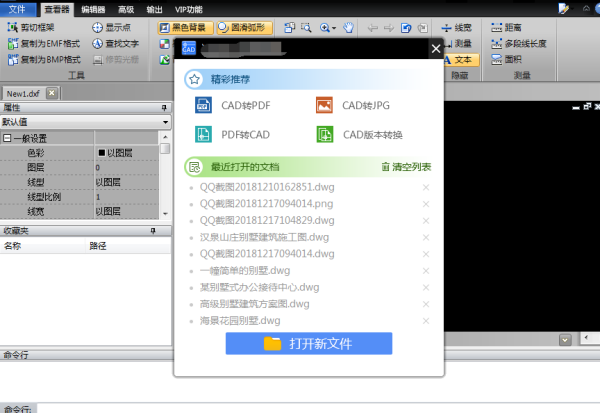Select the CAD版本转换 icon
600x413 pixels.
tap(323, 134)
